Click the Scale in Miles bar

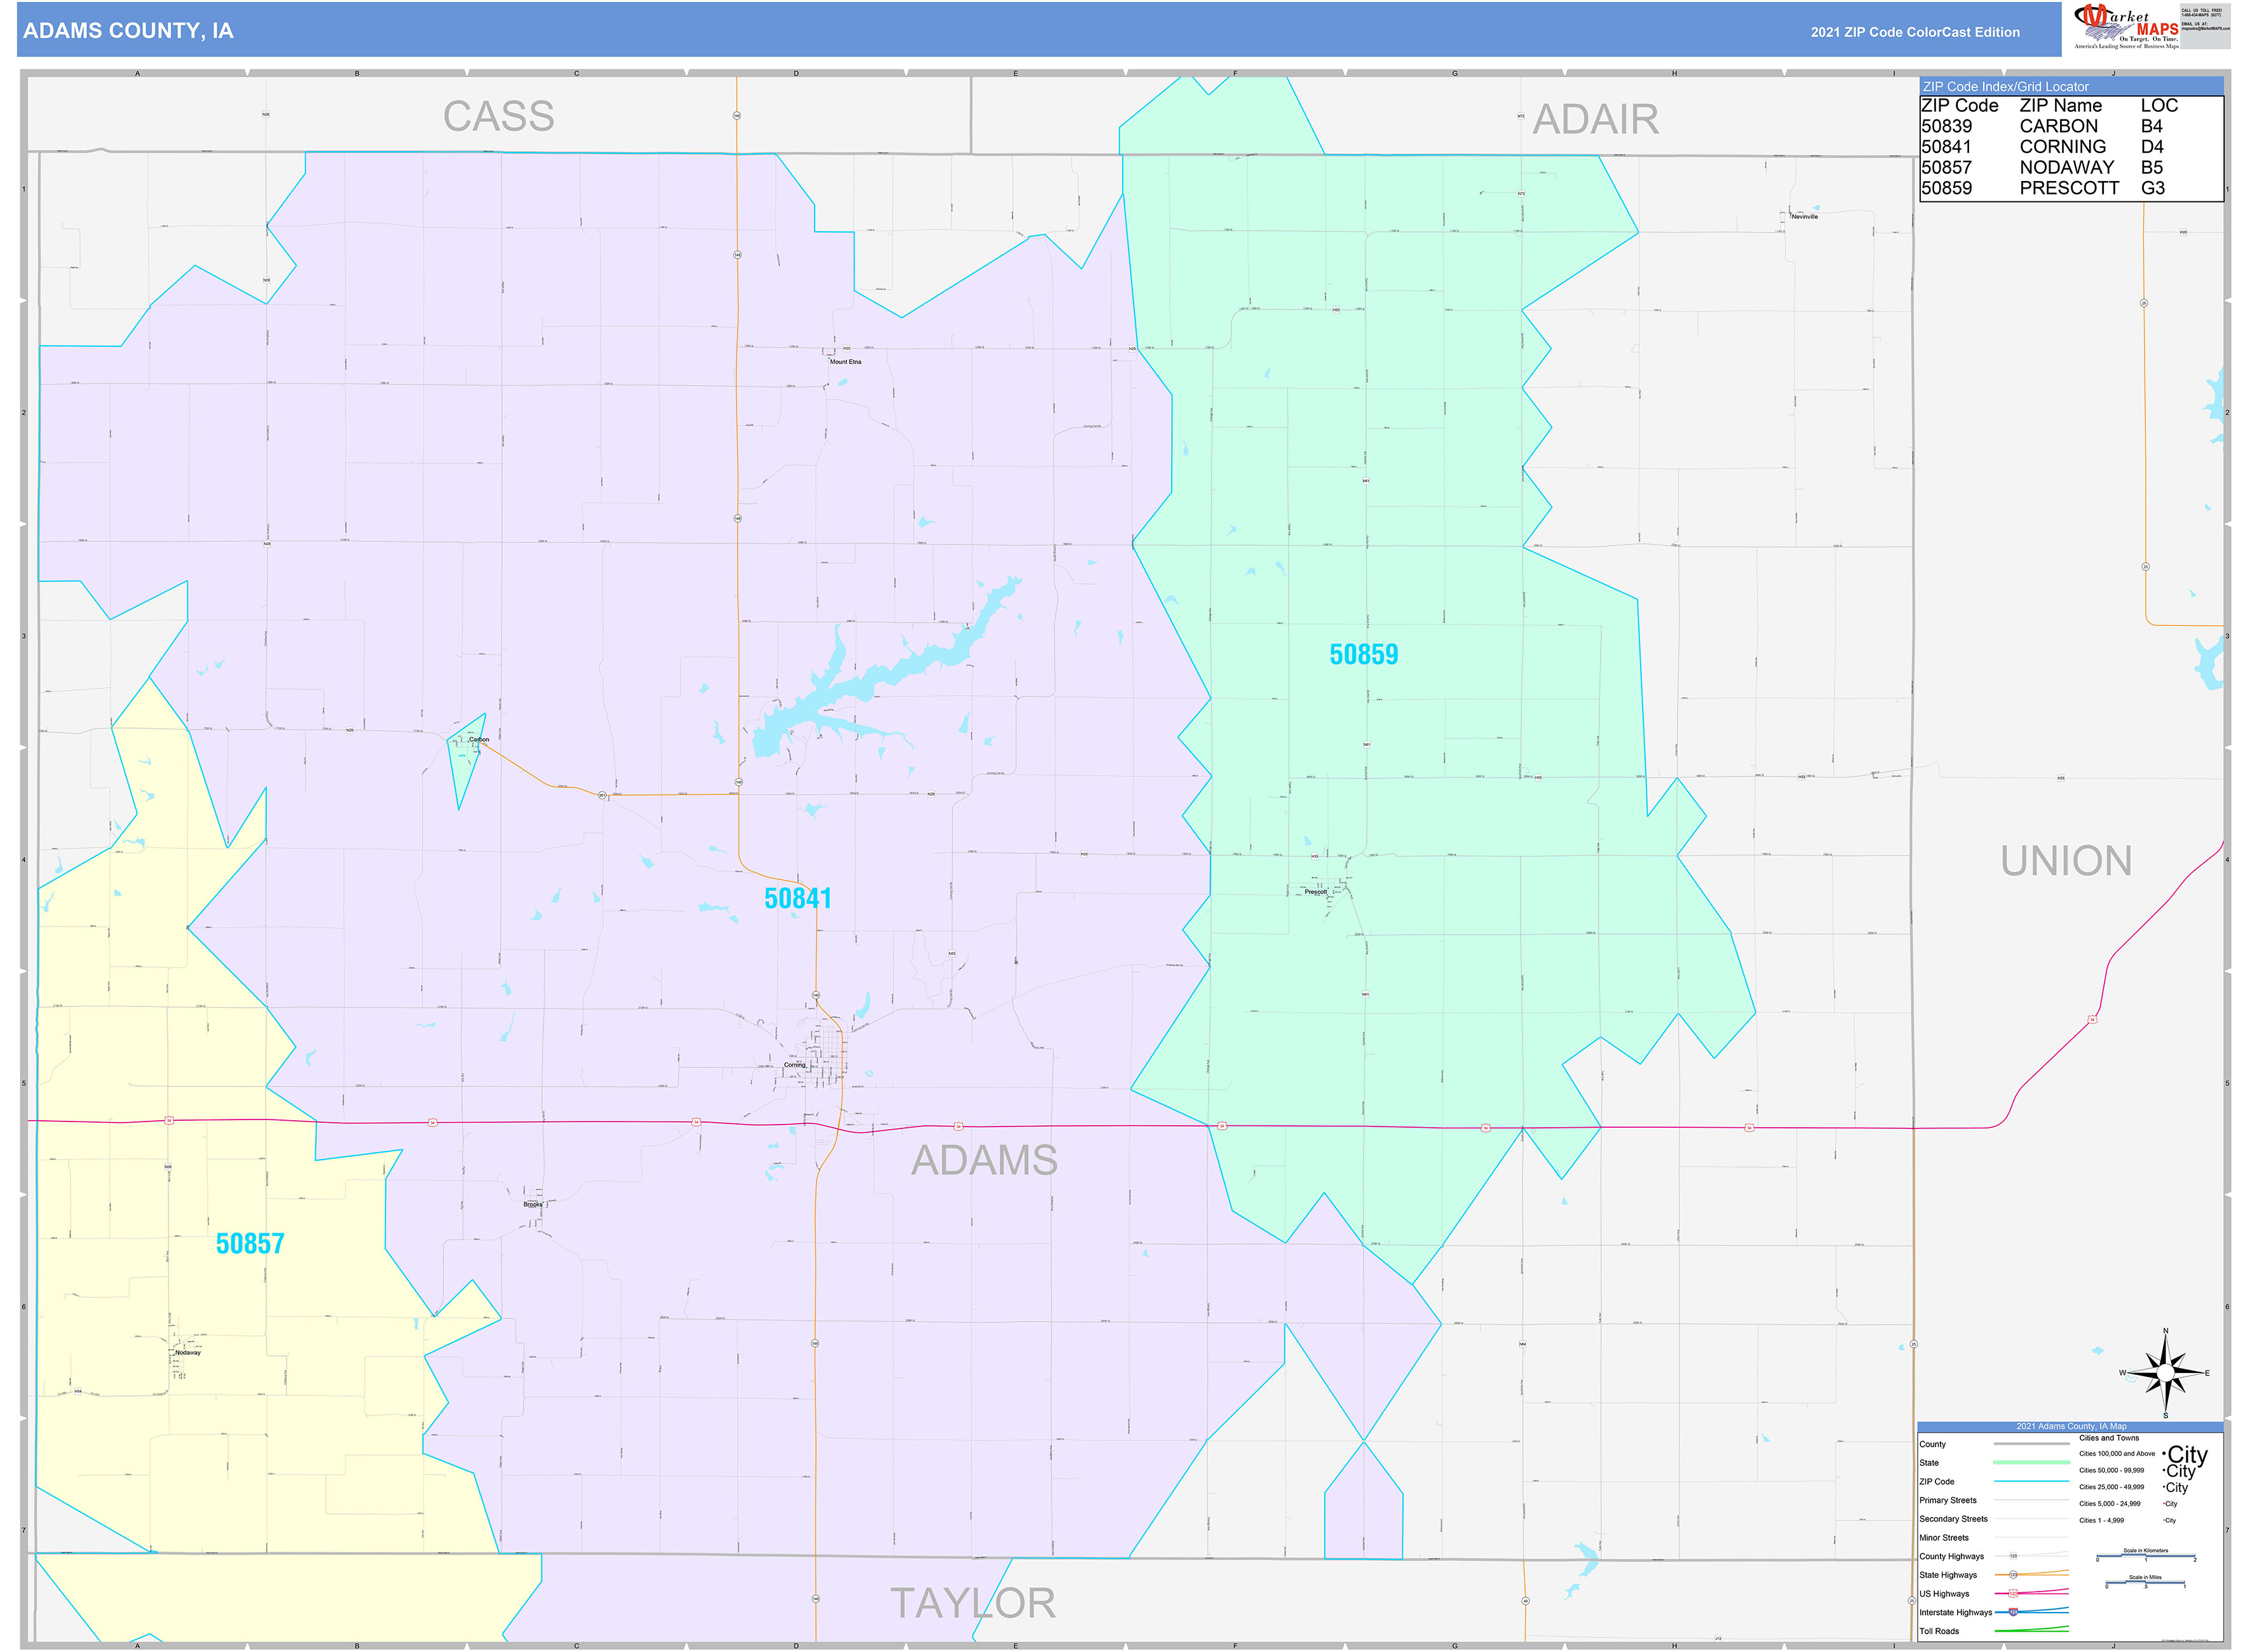pyautogui.click(x=2146, y=1583)
